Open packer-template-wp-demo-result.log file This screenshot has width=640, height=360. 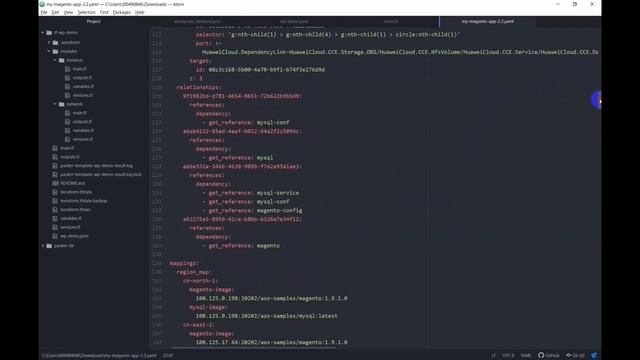click(96, 166)
